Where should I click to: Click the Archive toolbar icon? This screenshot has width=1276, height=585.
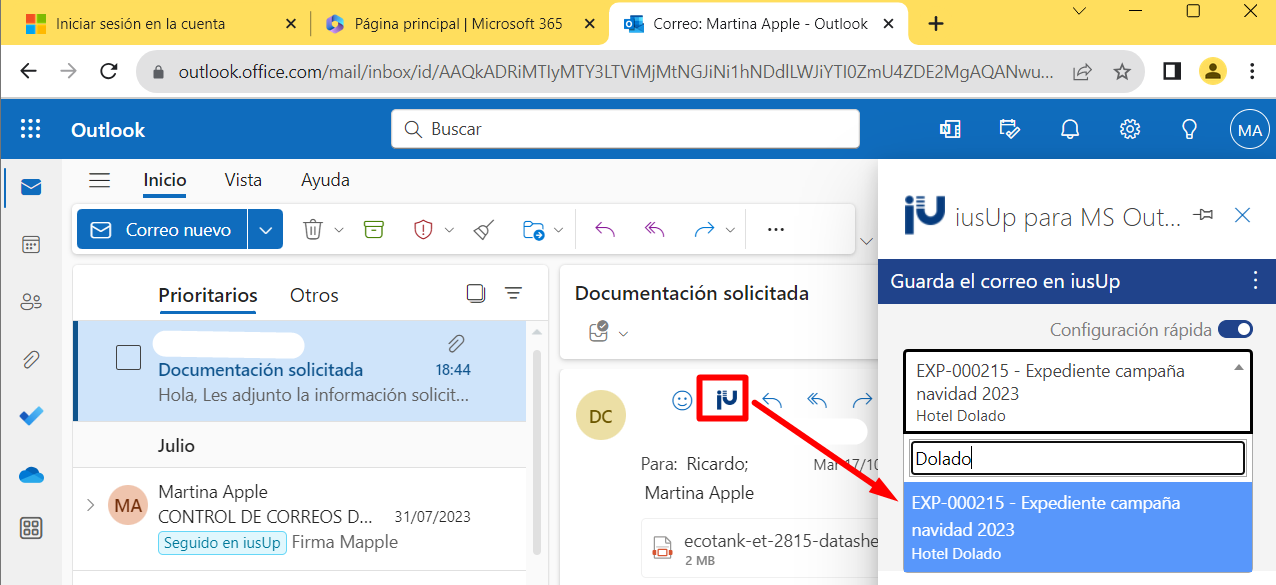tap(373, 229)
